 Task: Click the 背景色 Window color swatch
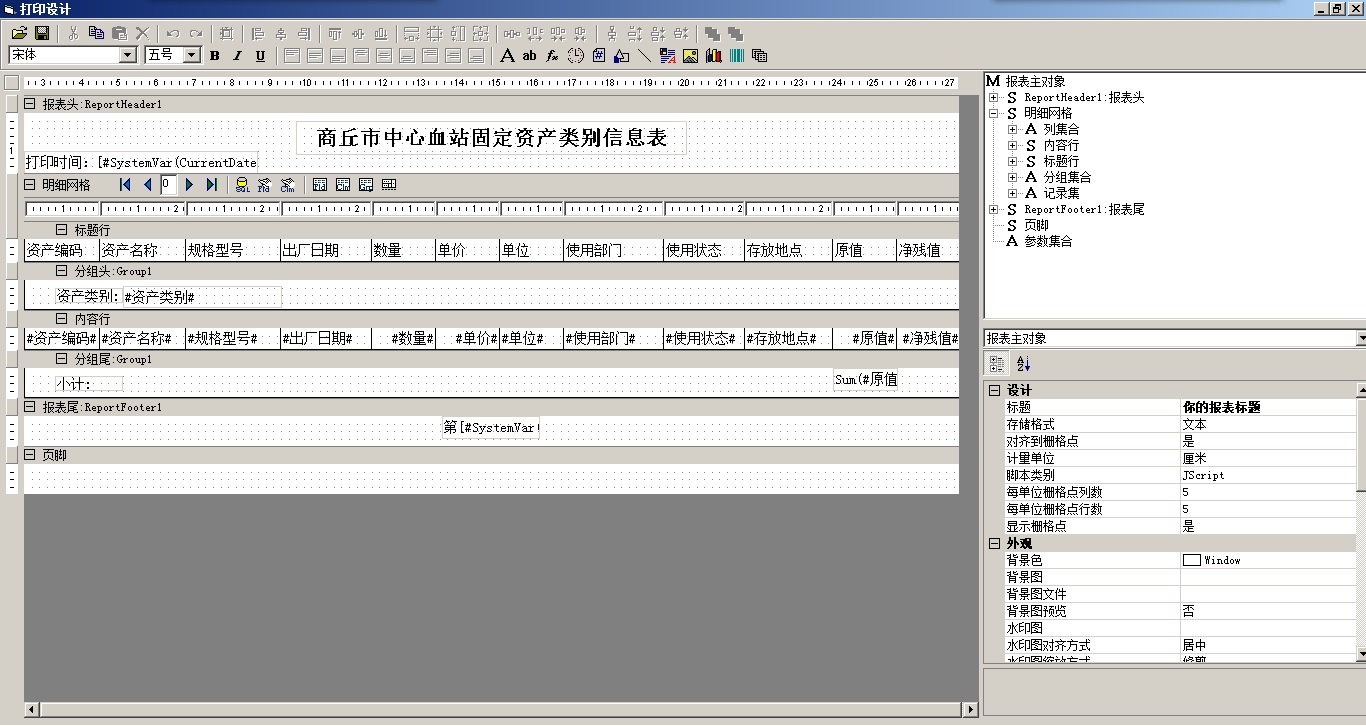(x=1191, y=560)
